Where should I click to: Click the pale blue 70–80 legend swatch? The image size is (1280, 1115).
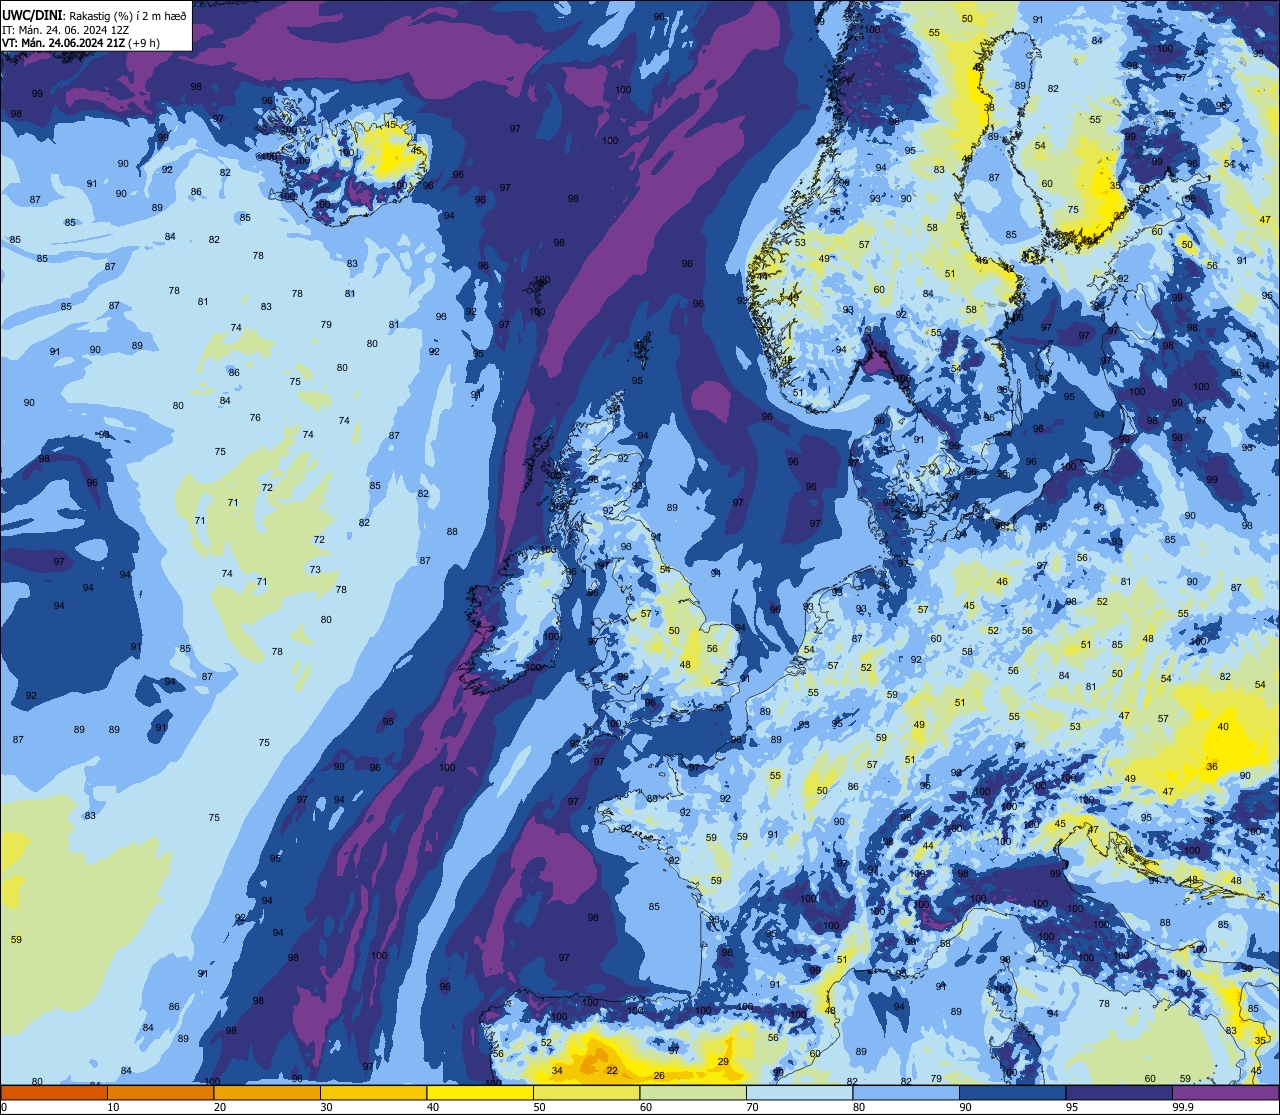(x=799, y=1092)
